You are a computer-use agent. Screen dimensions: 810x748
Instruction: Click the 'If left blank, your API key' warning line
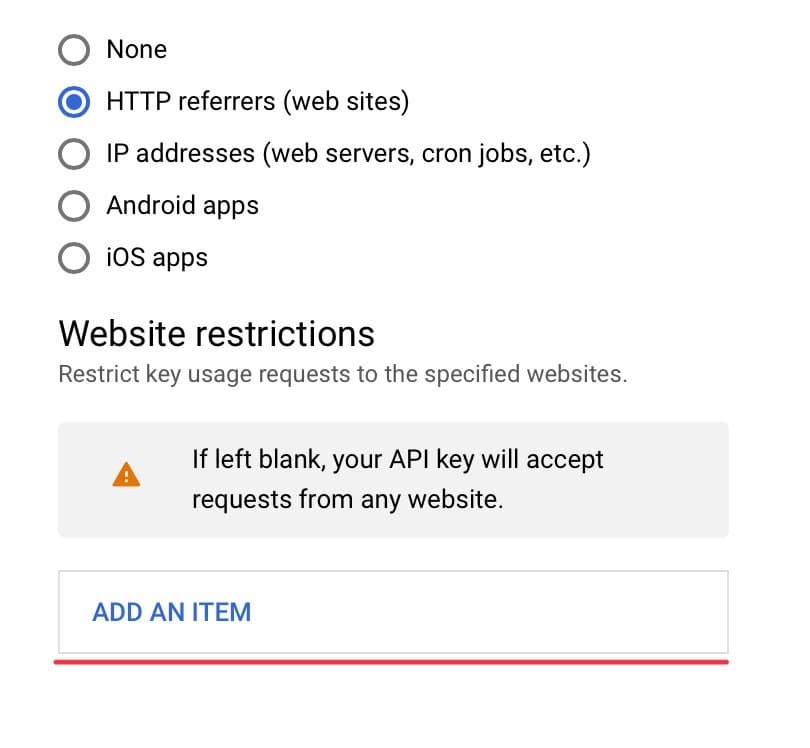click(x=398, y=459)
